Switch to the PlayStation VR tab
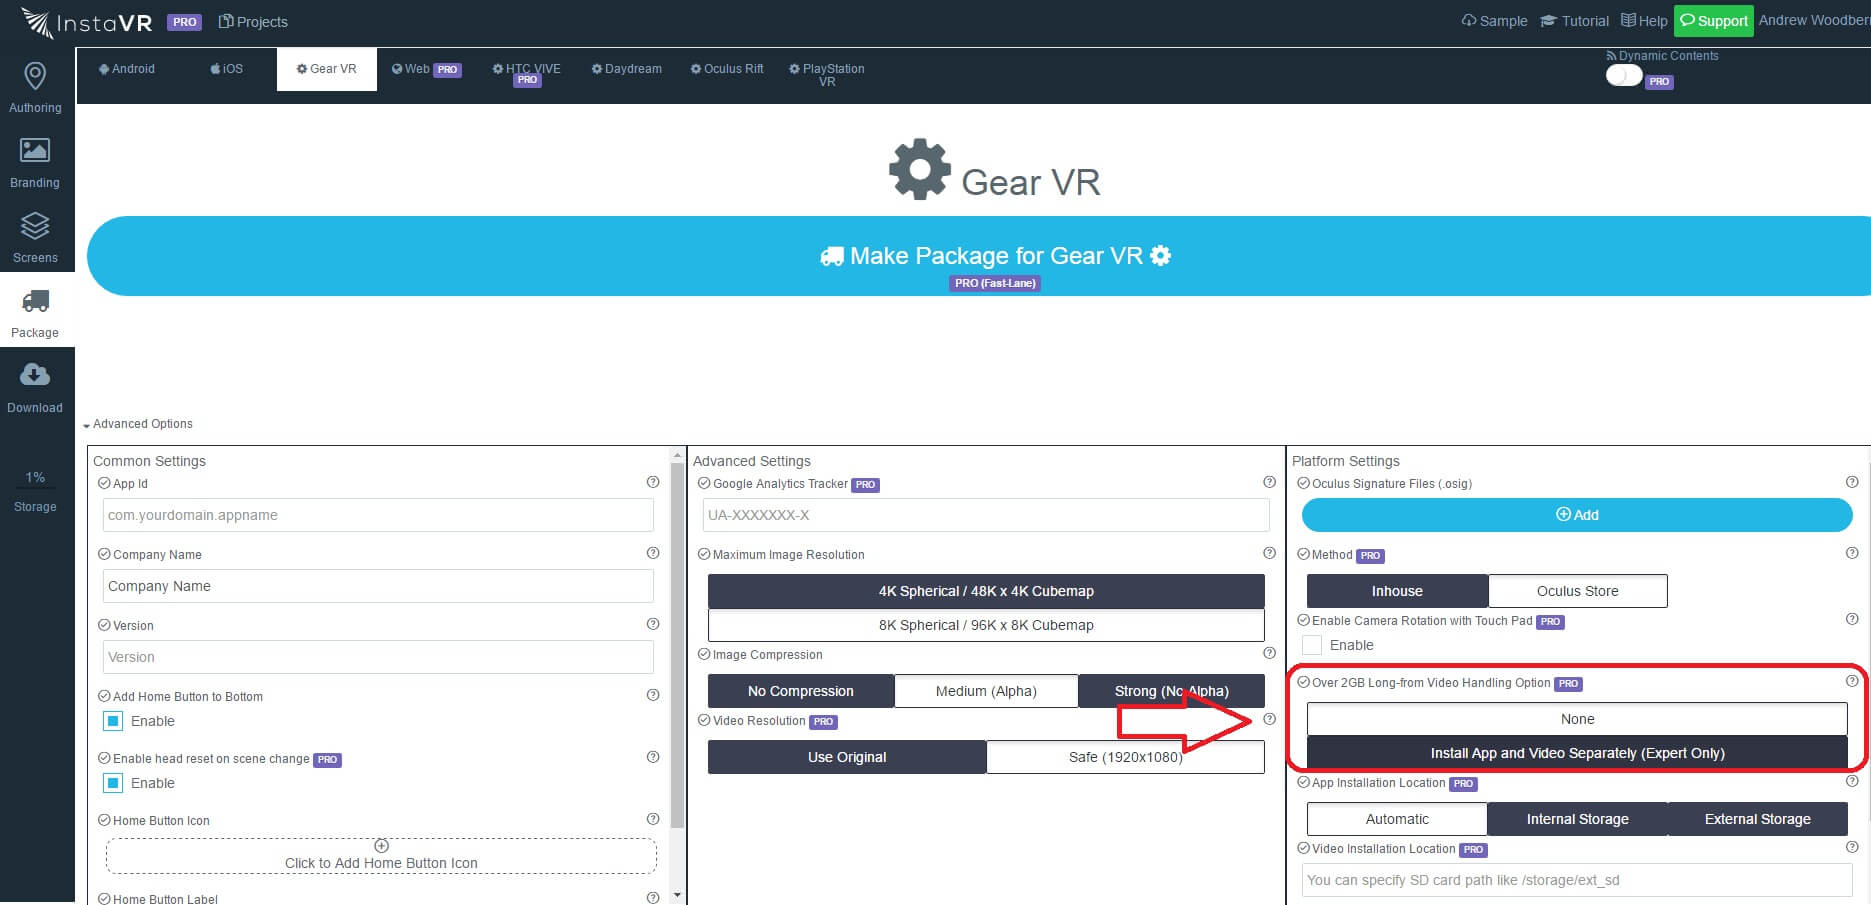The width and height of the screenshot is (1871, 905). click(x=827, y=75)
